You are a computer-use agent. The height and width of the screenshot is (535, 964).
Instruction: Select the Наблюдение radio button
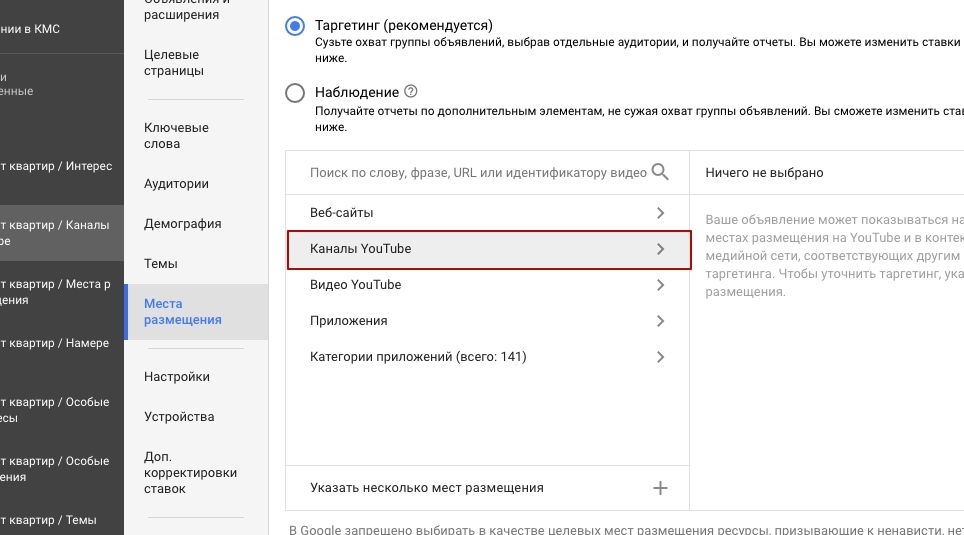295,93
